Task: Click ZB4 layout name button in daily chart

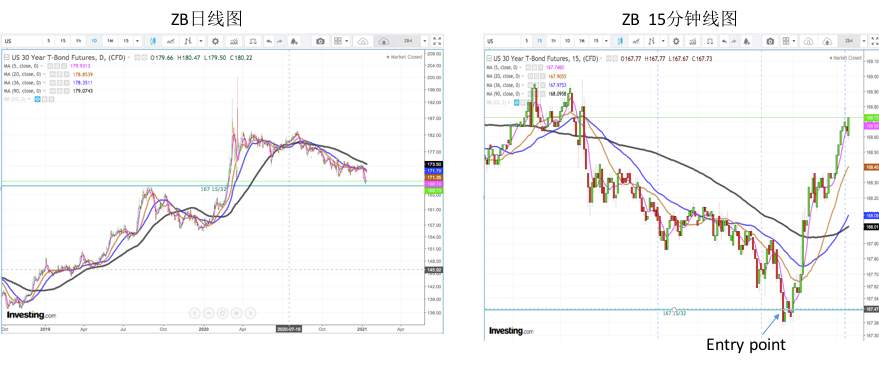Action: click(x=408, y=41)
